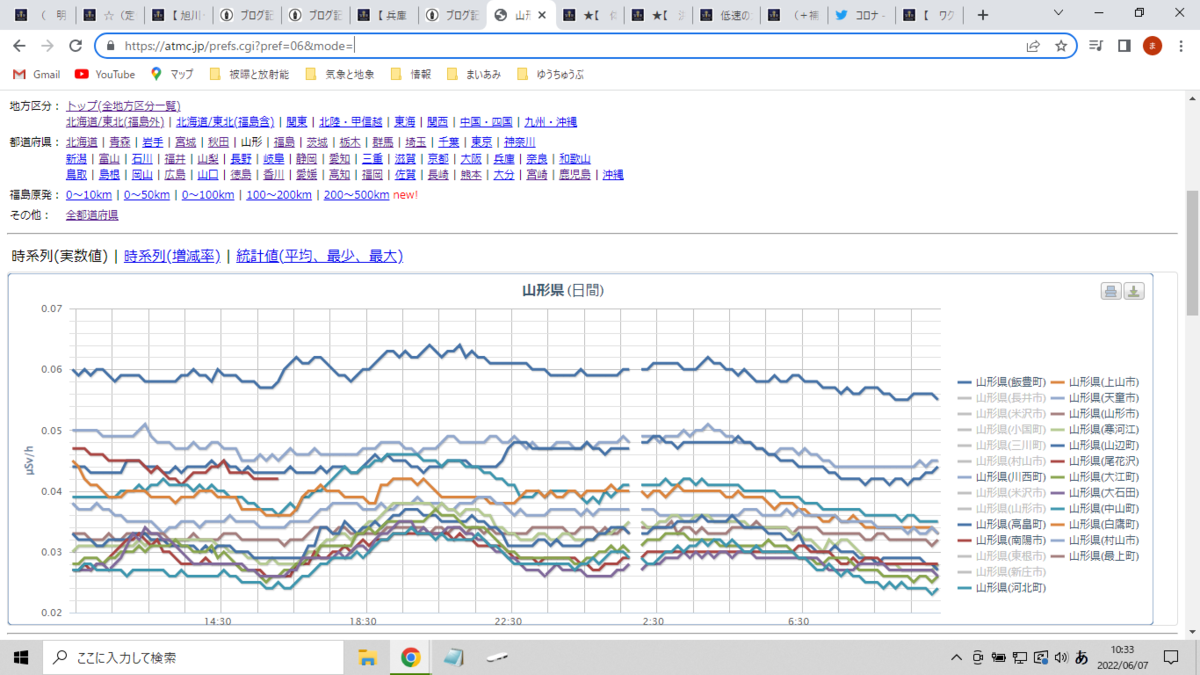Share this page via address bar icon
Image resolution: width=1200 pixels, height=675 pixels.
1033,46
